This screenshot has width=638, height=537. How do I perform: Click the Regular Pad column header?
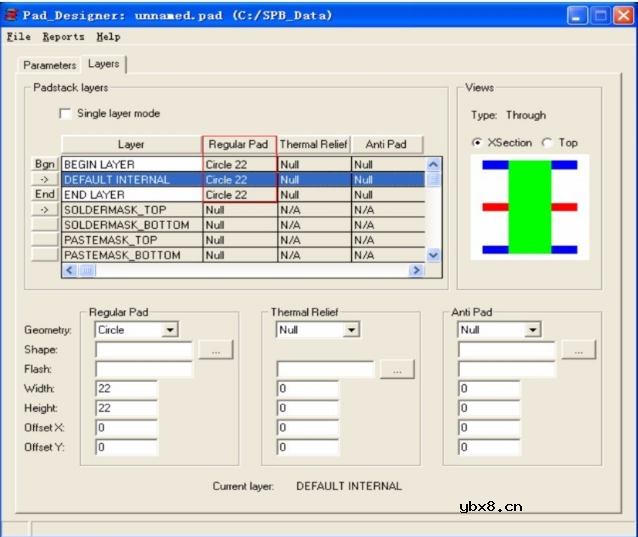point(239,145)
